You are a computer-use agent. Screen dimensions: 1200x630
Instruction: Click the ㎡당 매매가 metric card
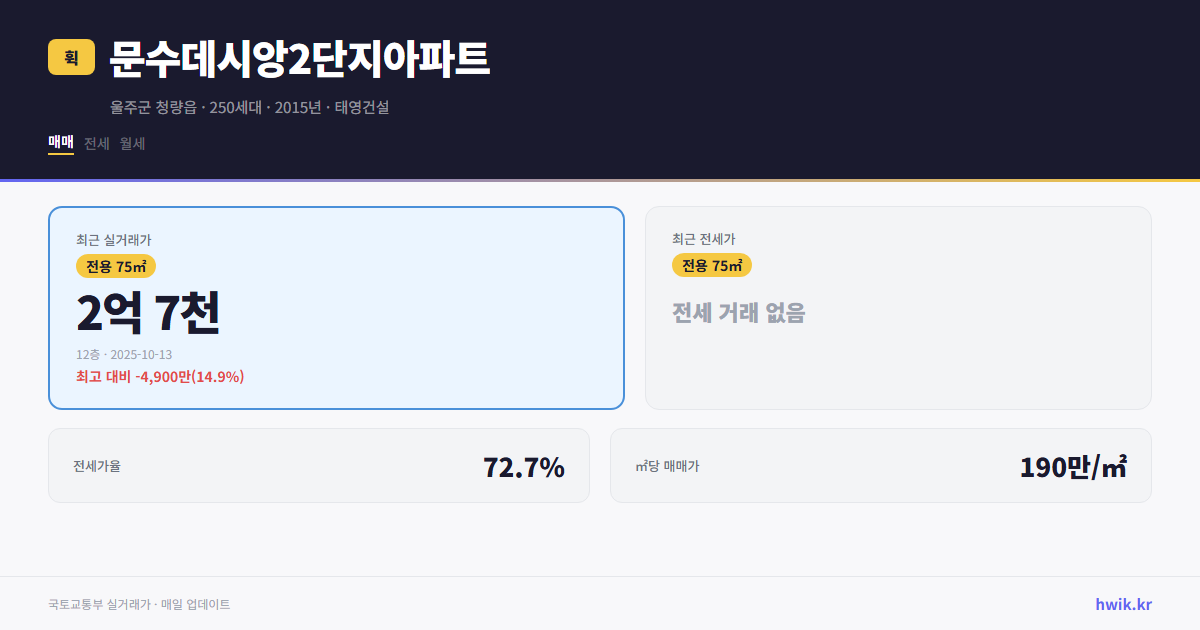click(x=880, y=465)
